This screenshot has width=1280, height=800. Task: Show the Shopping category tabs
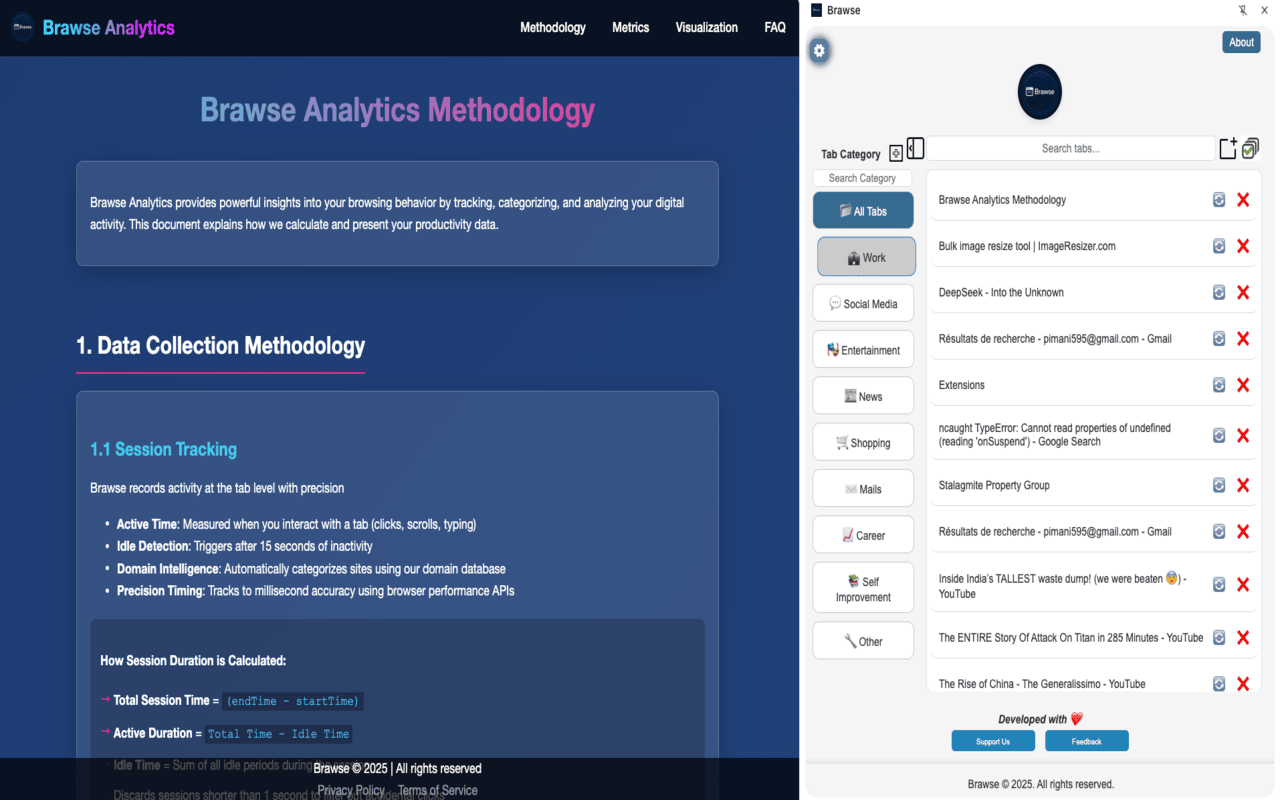(863, 442)
